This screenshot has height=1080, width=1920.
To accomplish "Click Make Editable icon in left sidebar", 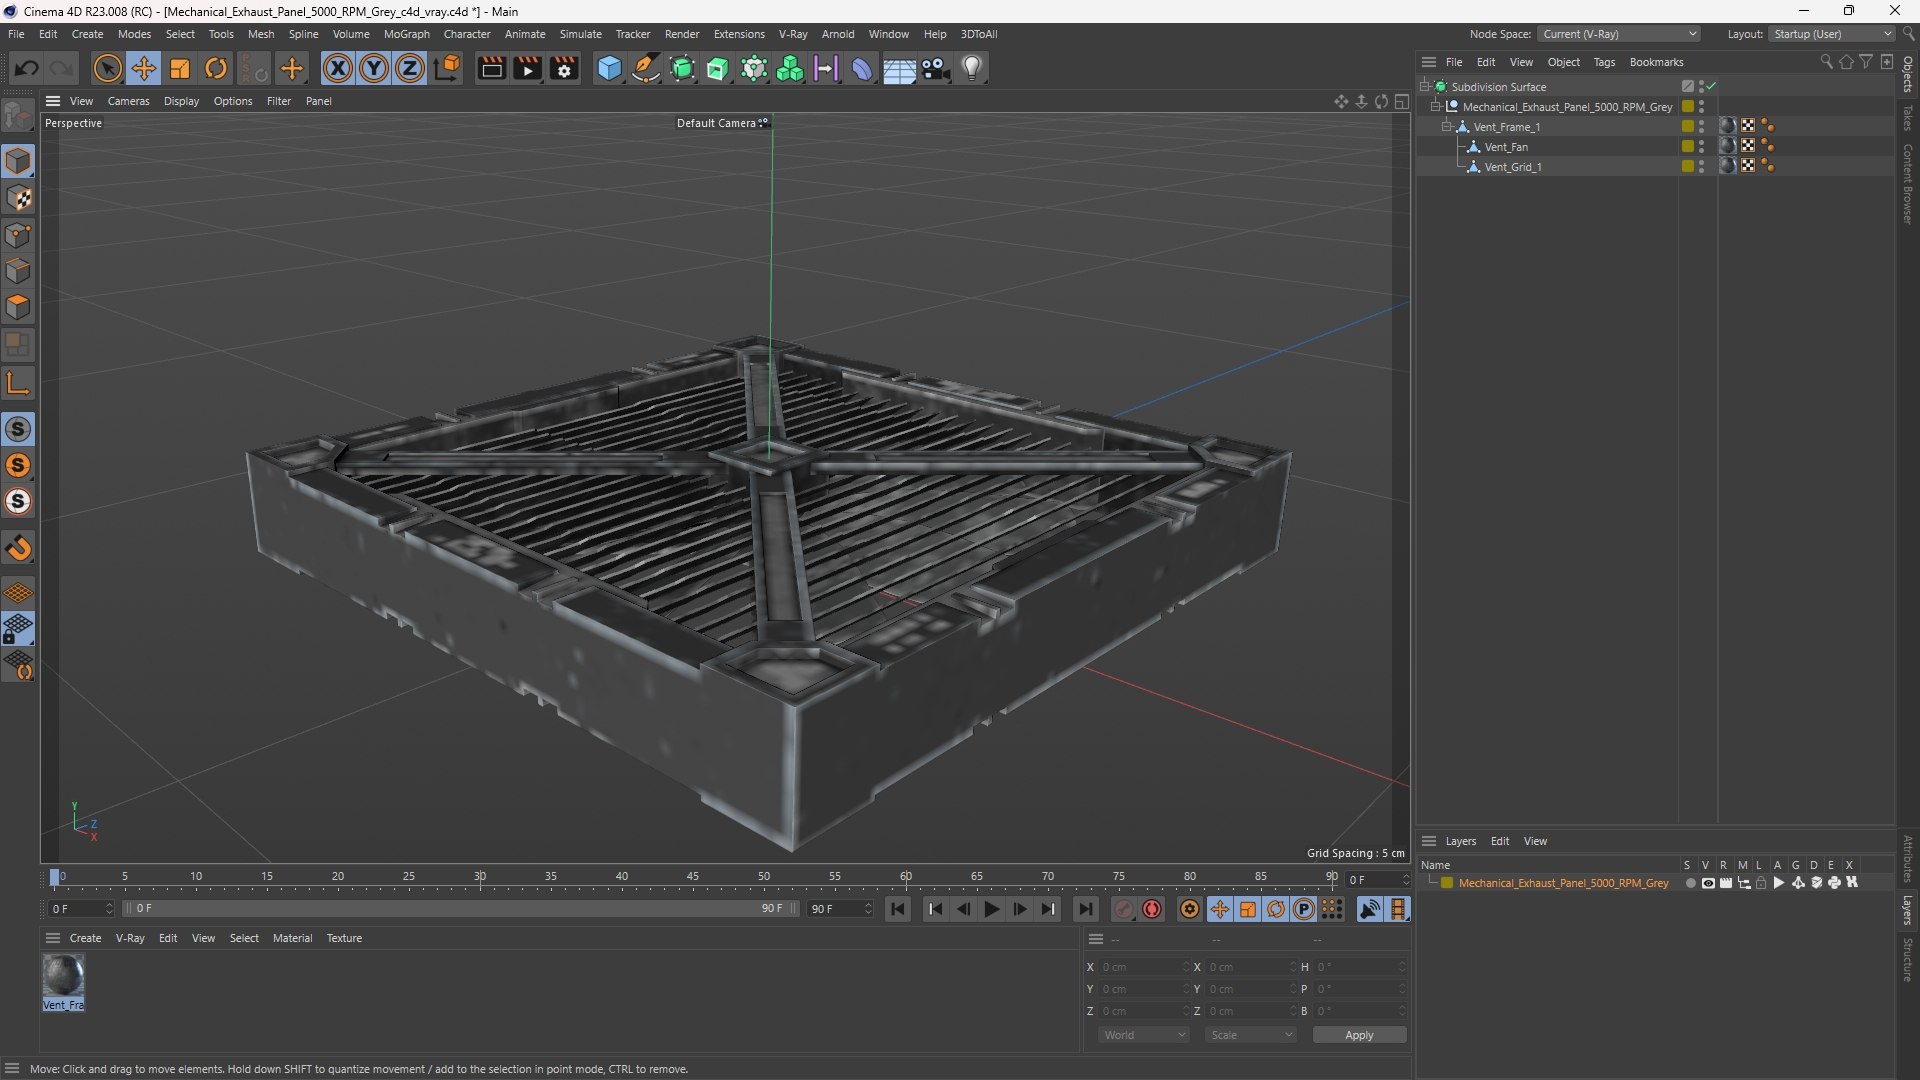I will tap(19, 117).
